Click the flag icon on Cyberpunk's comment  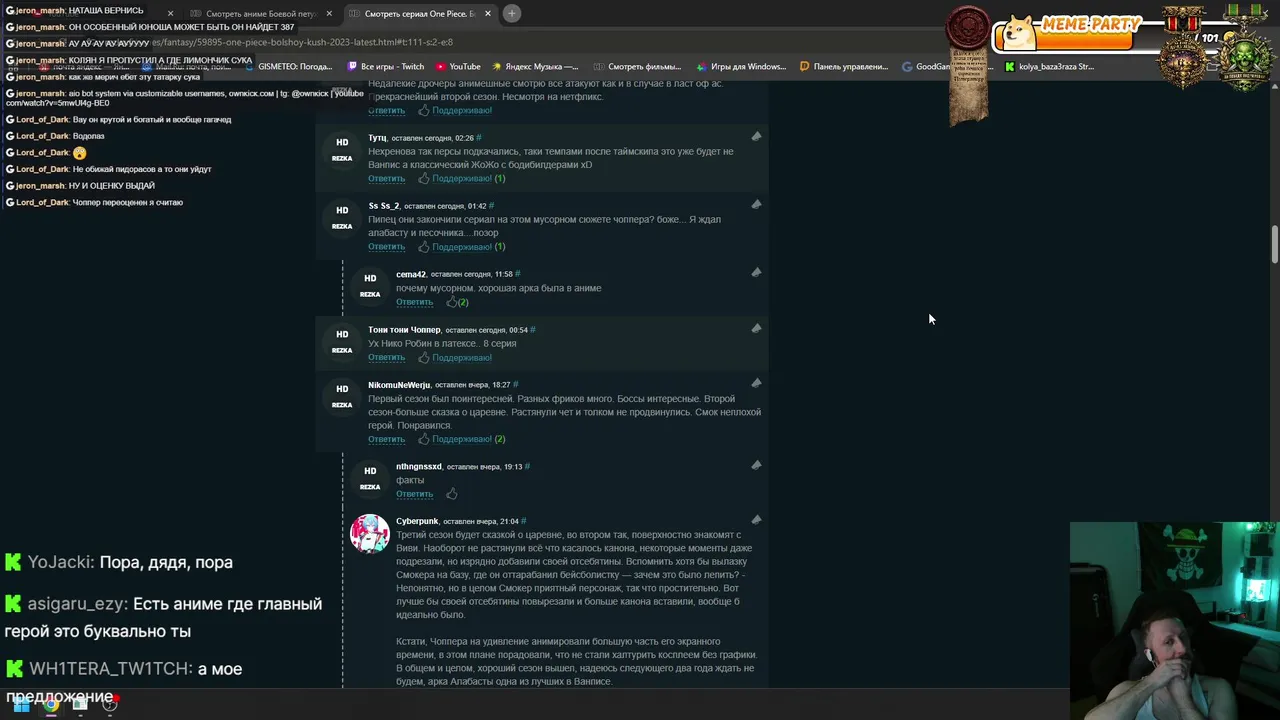pyautogui.click(x=756, y=520)
